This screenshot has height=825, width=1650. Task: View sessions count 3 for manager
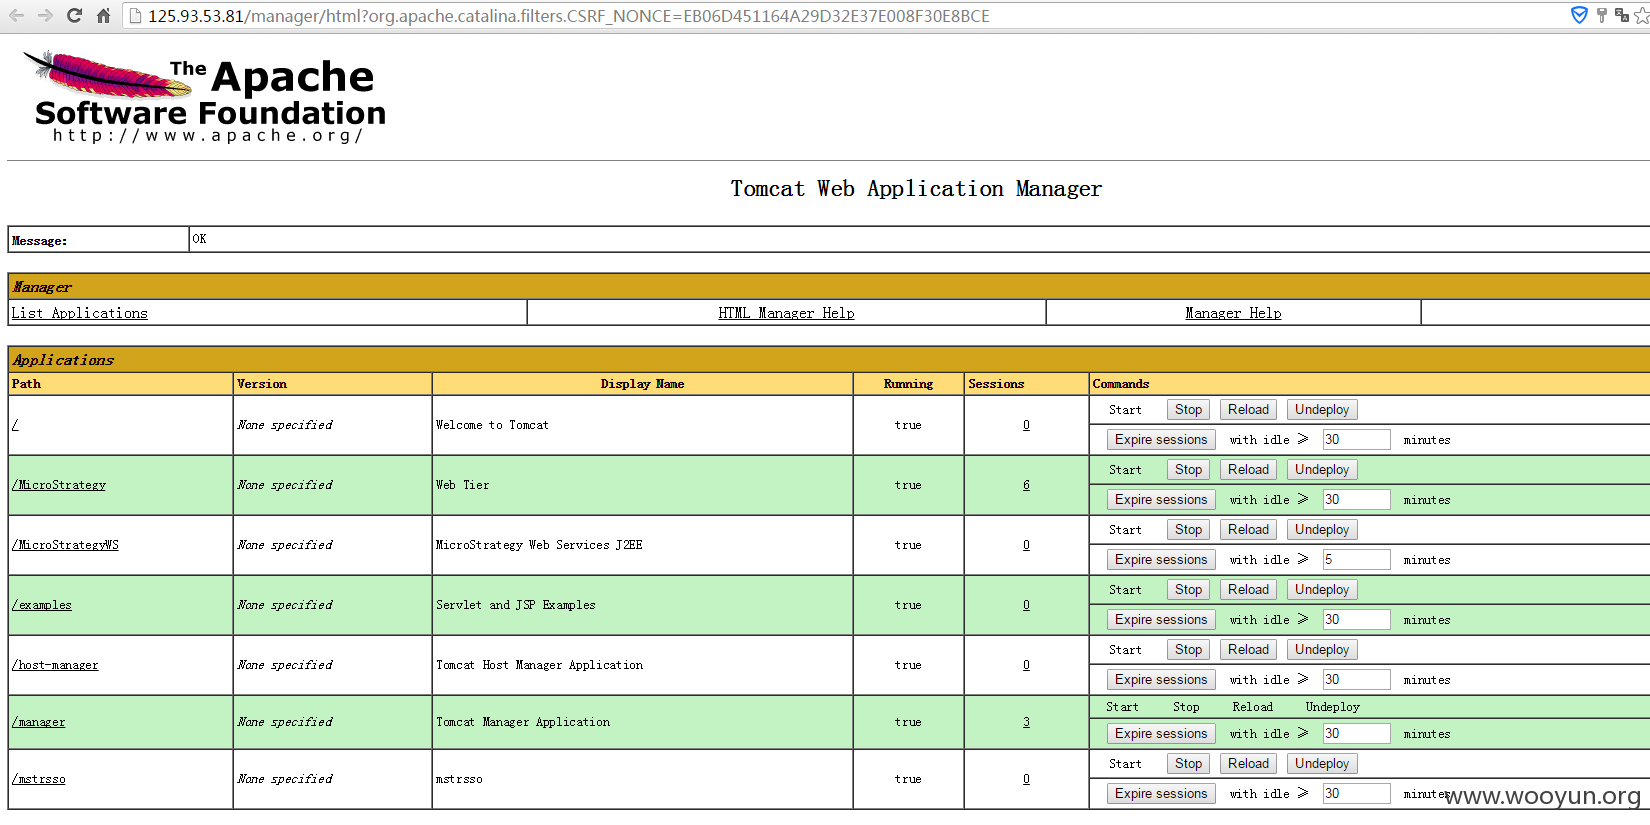[x=1026, y=722]
